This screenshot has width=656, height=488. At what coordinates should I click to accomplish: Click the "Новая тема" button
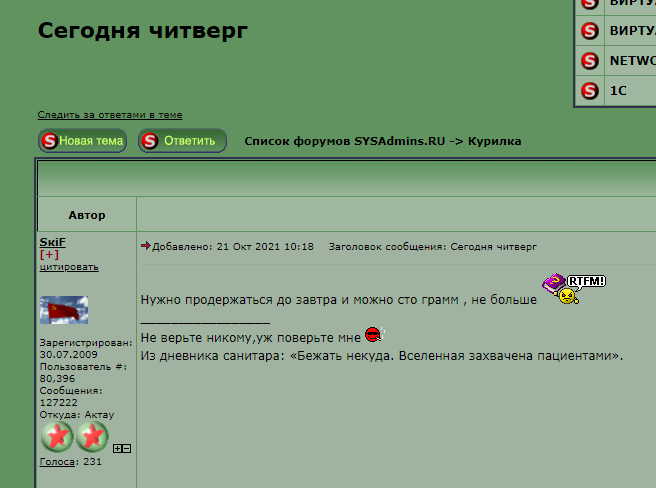[82, 141]
